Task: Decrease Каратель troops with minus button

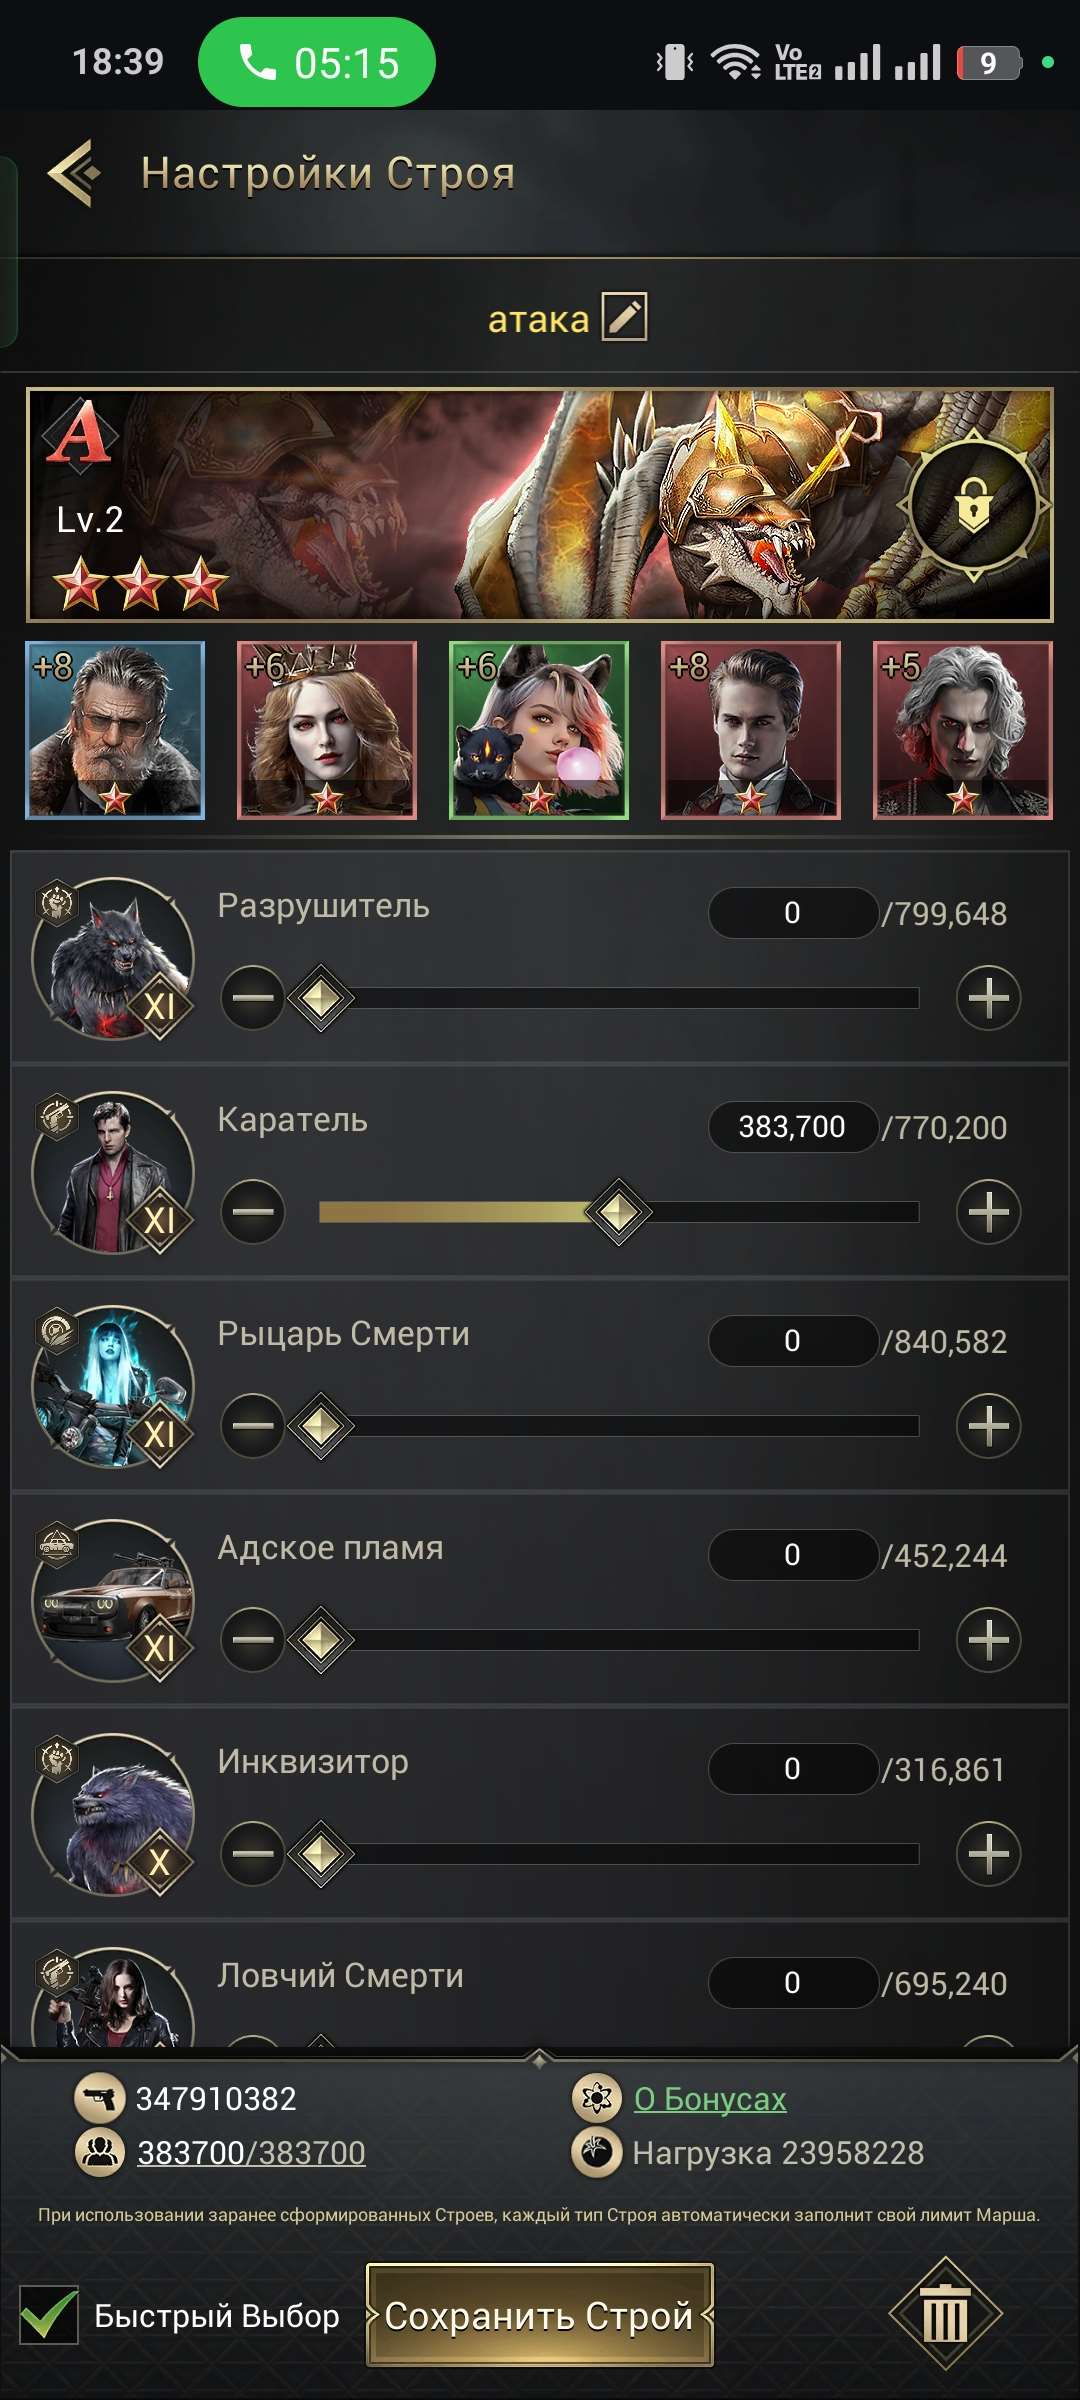Action: 253,1212
